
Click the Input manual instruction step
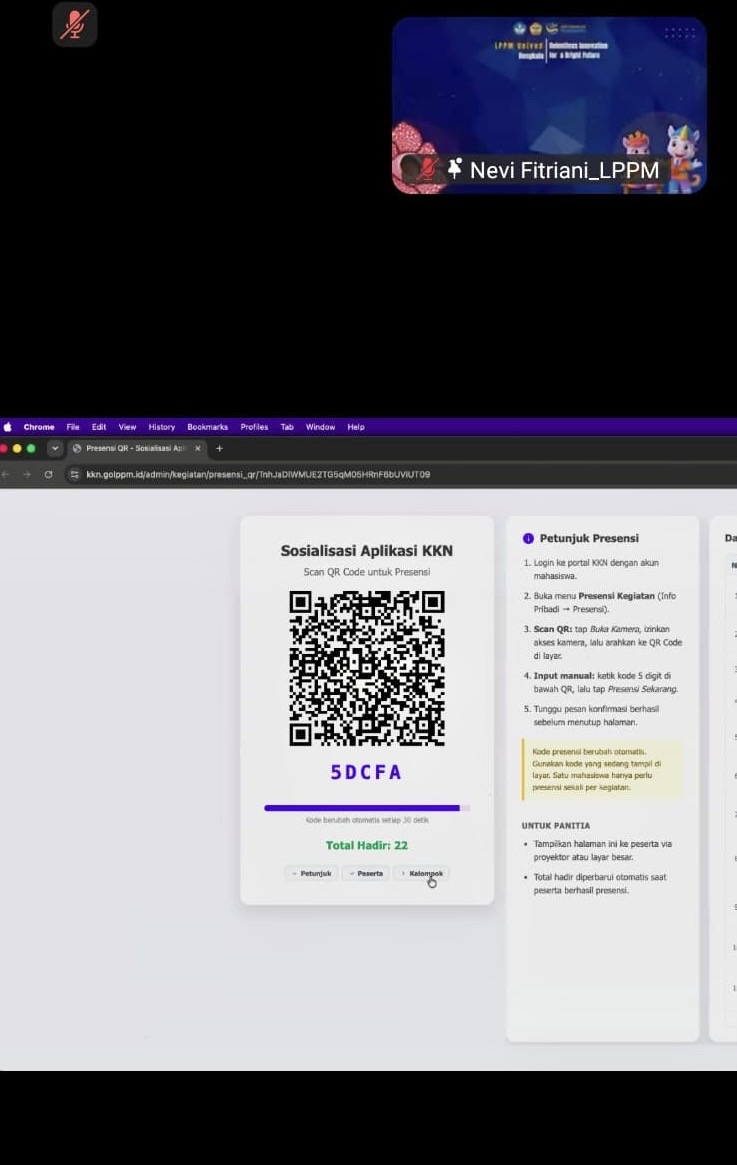pyautogui.click(x=605, y=683)
